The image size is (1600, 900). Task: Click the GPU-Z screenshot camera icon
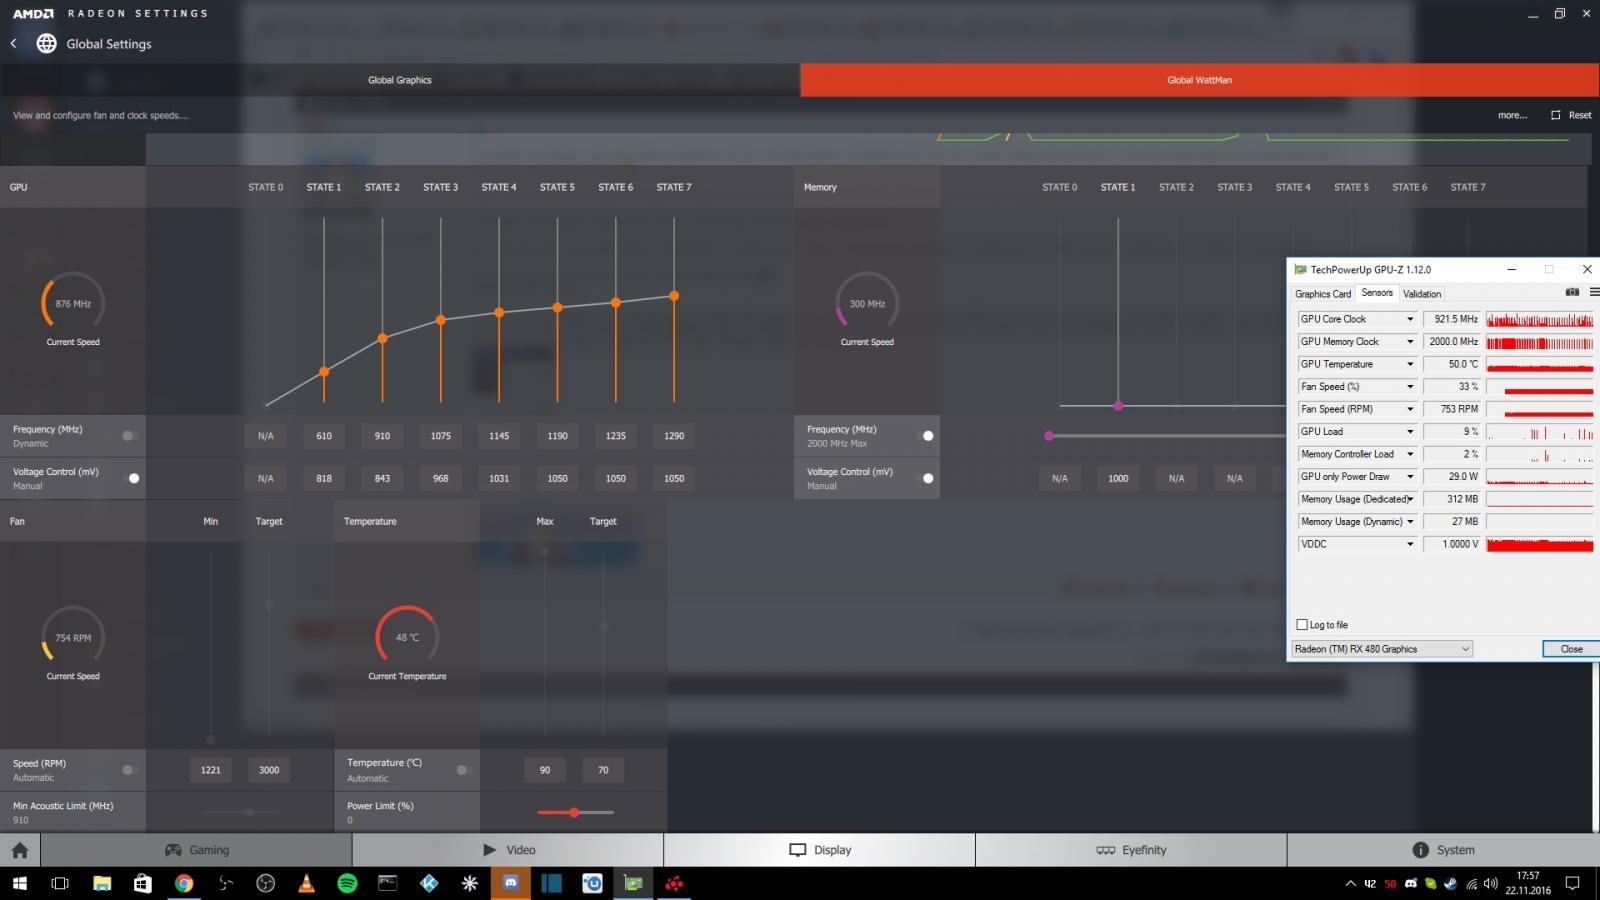[x=1572, y=292]
